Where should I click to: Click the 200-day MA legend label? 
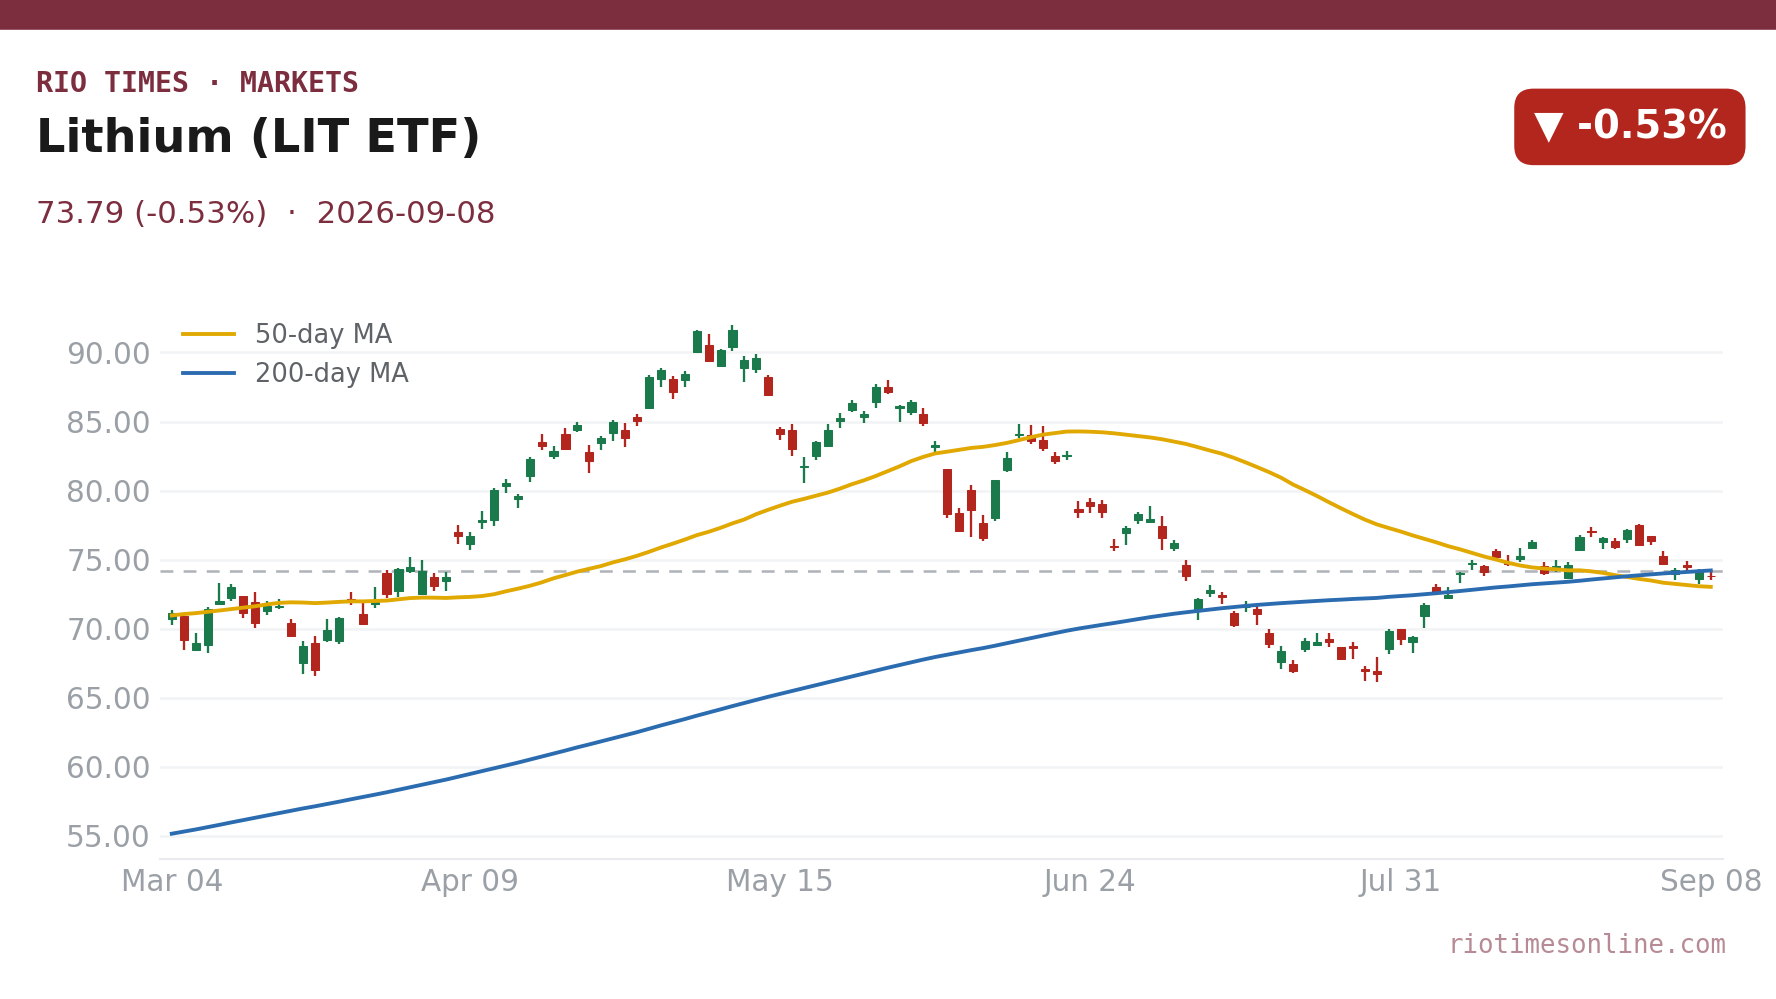tap(331, 374)
